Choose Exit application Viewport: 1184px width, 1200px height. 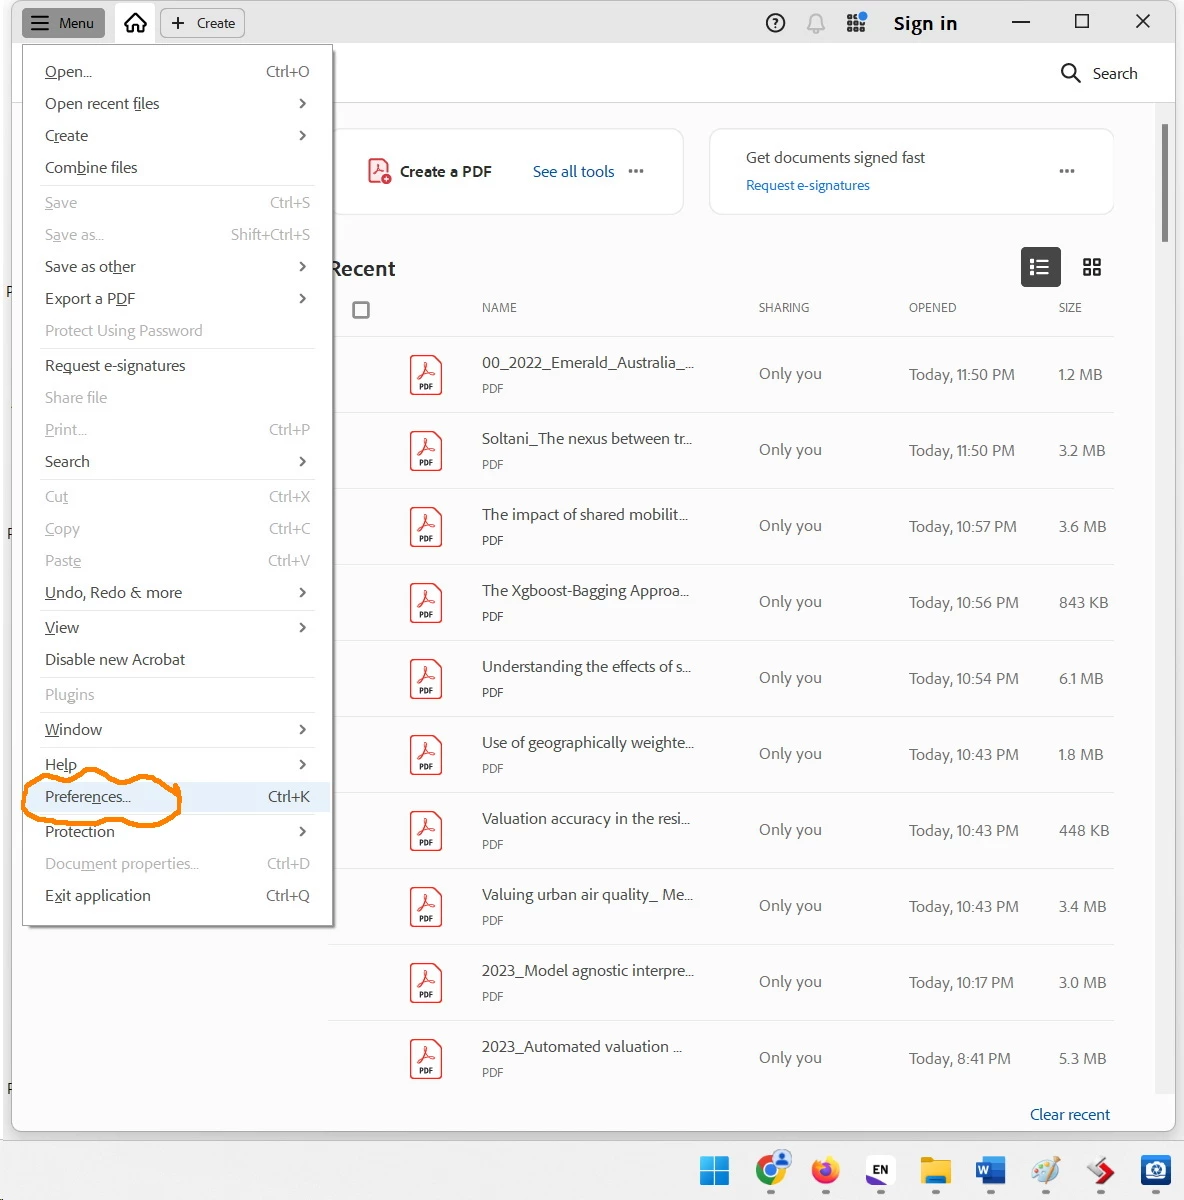(x=177, y=896)
